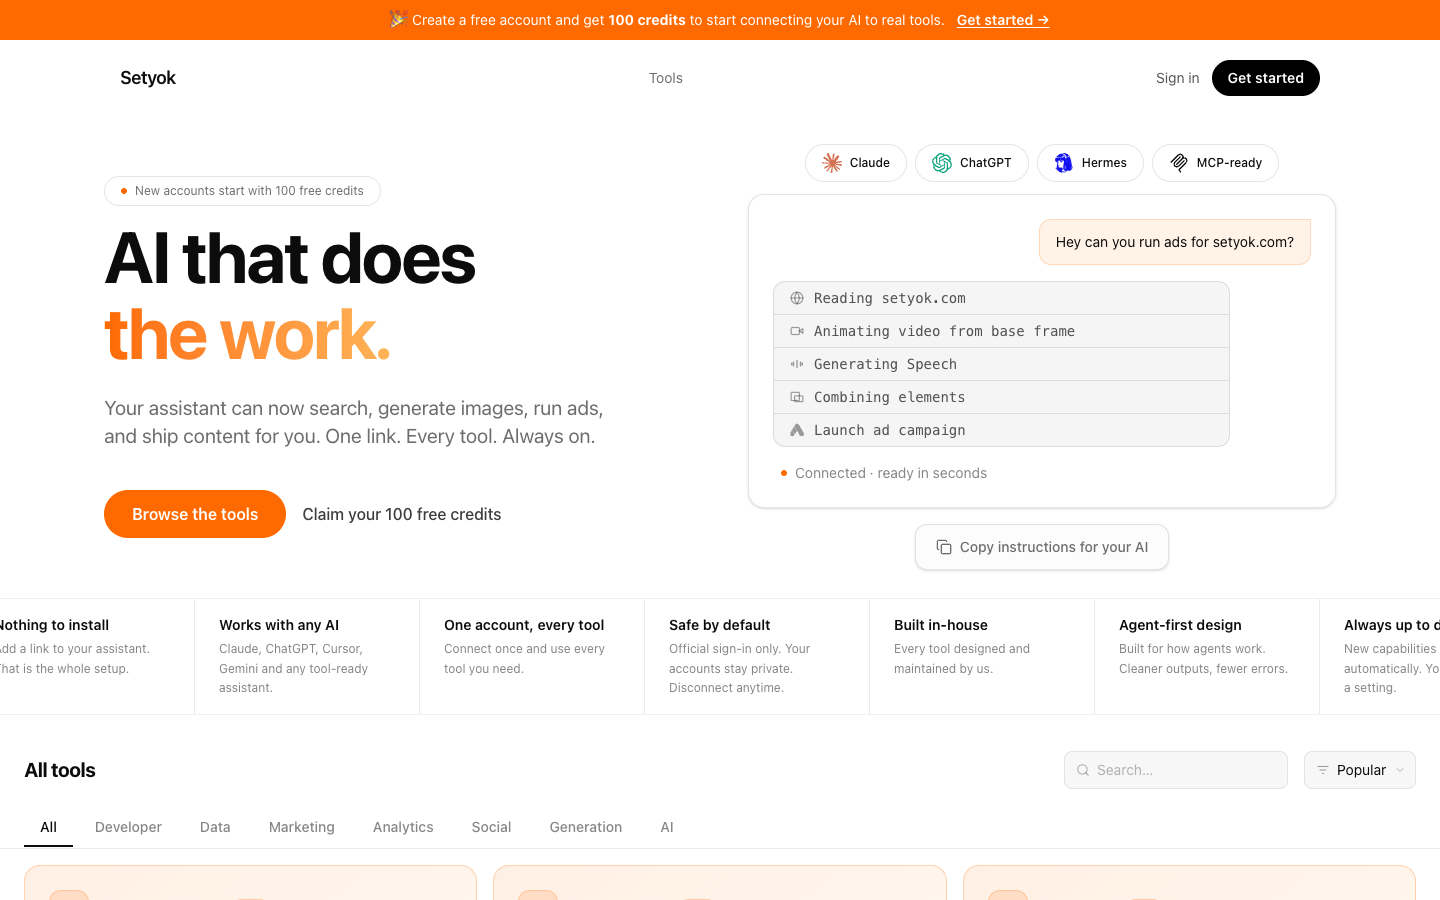Click the copy icon in Copy instructions button
Viewport: 1440px width, 900px height.
(x=944, y=547)
